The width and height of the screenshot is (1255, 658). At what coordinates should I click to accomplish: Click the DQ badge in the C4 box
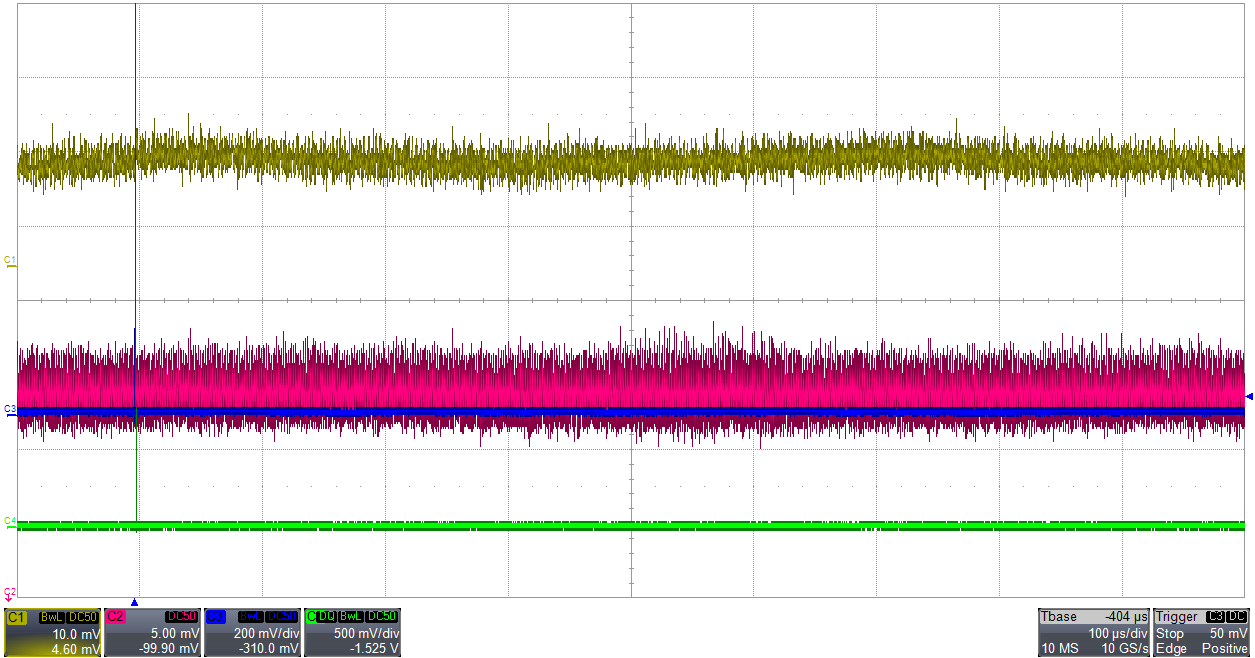(x=327, y=617)
